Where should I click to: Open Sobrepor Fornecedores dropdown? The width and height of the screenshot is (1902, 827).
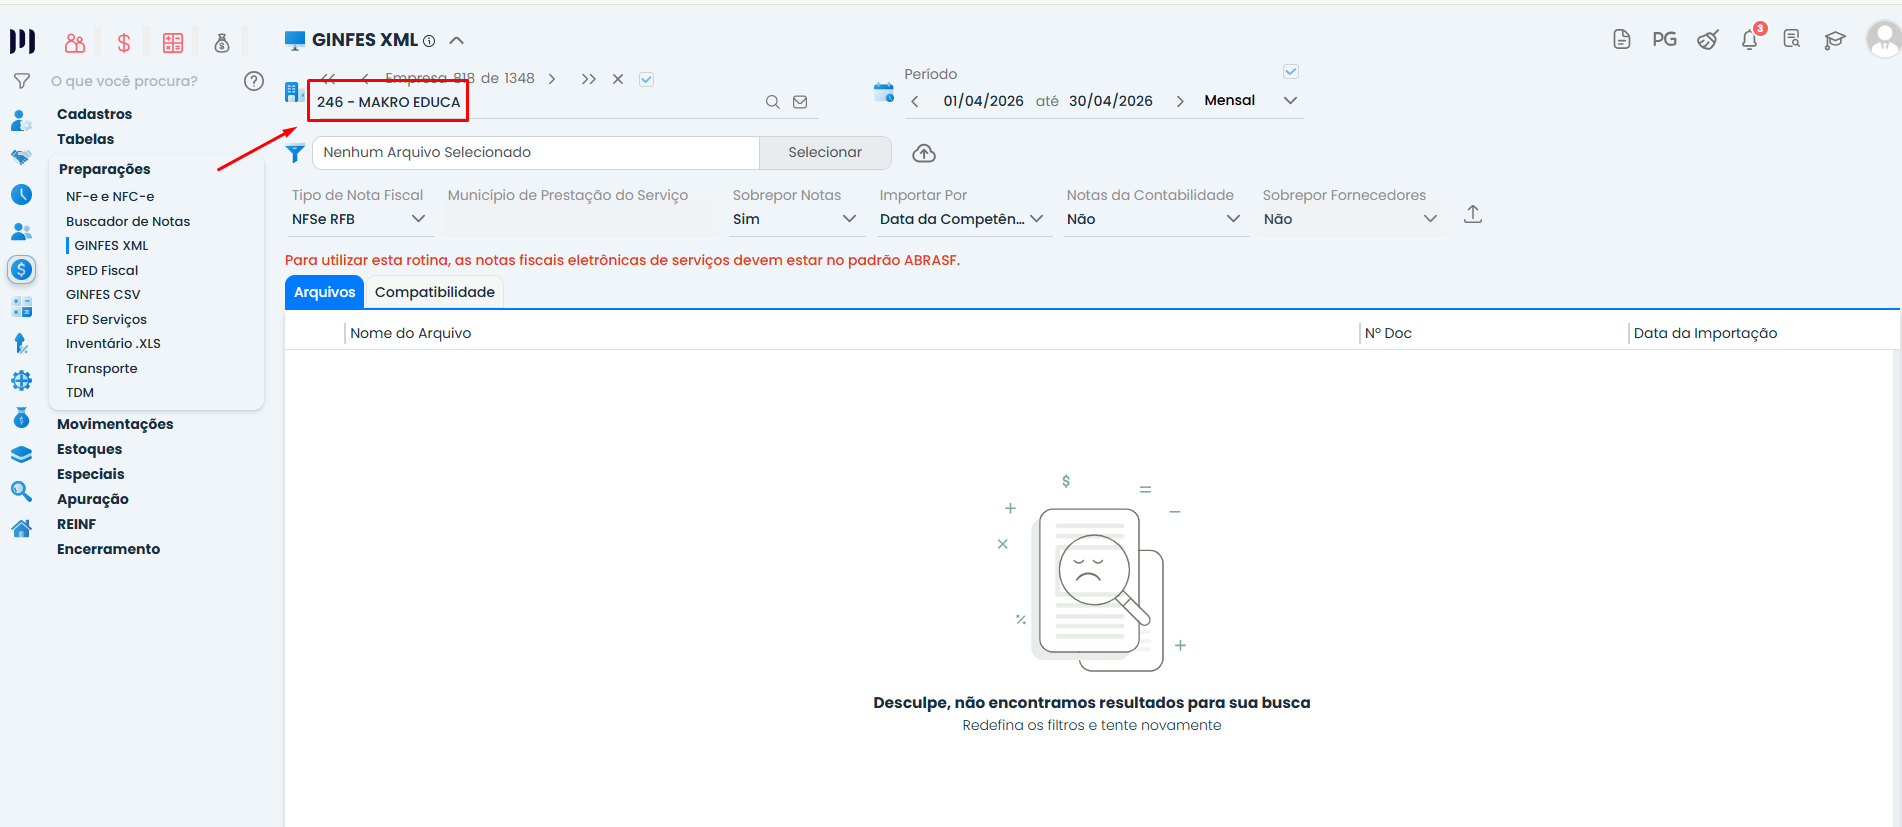coord(1351,219)
